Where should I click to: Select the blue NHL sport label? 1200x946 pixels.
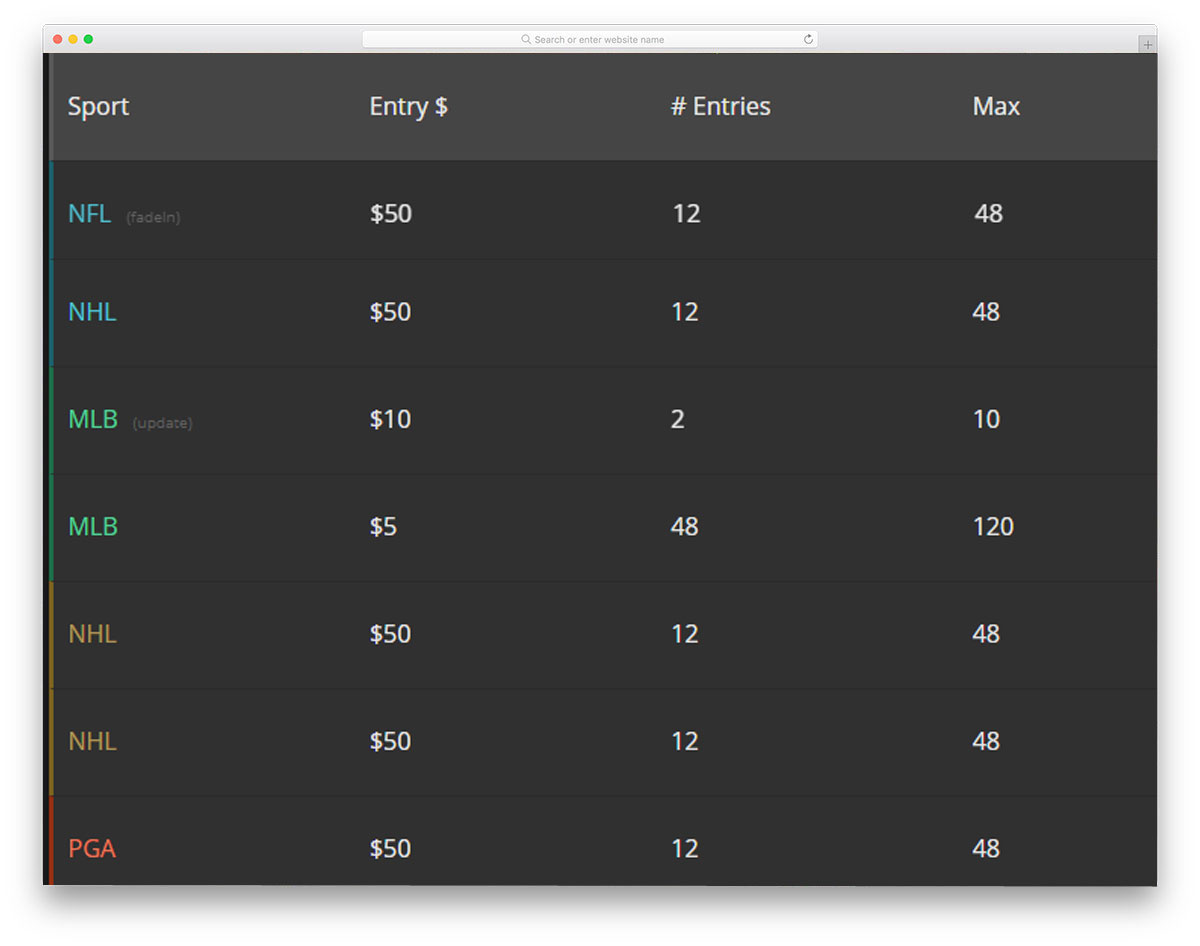(92, 312)
